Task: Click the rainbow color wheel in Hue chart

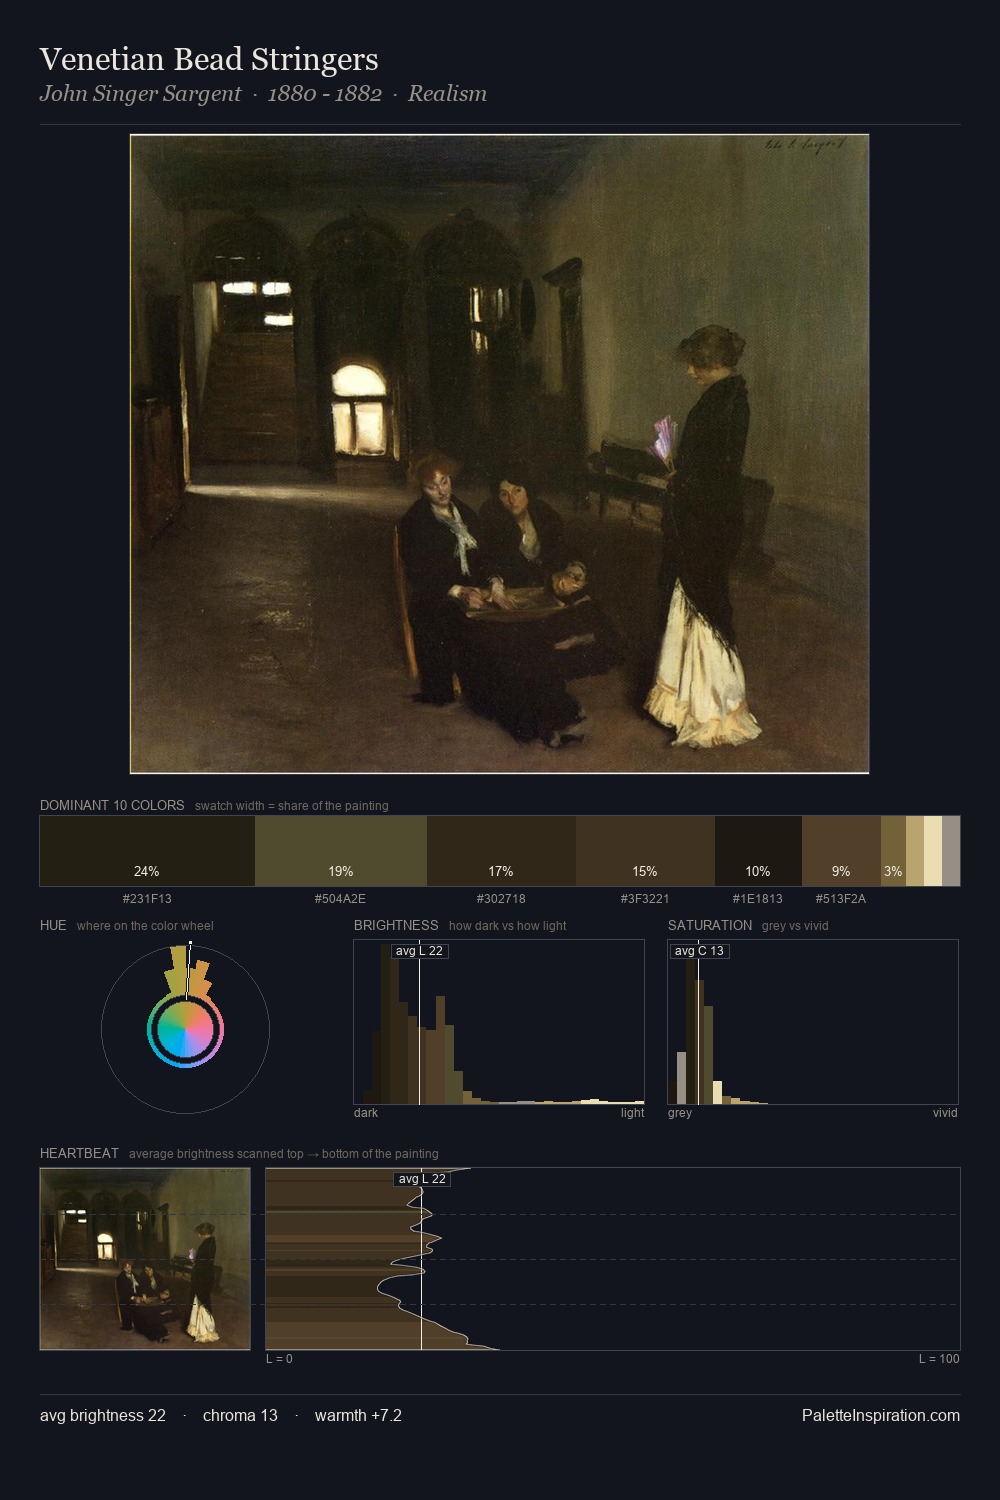Action: tap(185, 1030)
